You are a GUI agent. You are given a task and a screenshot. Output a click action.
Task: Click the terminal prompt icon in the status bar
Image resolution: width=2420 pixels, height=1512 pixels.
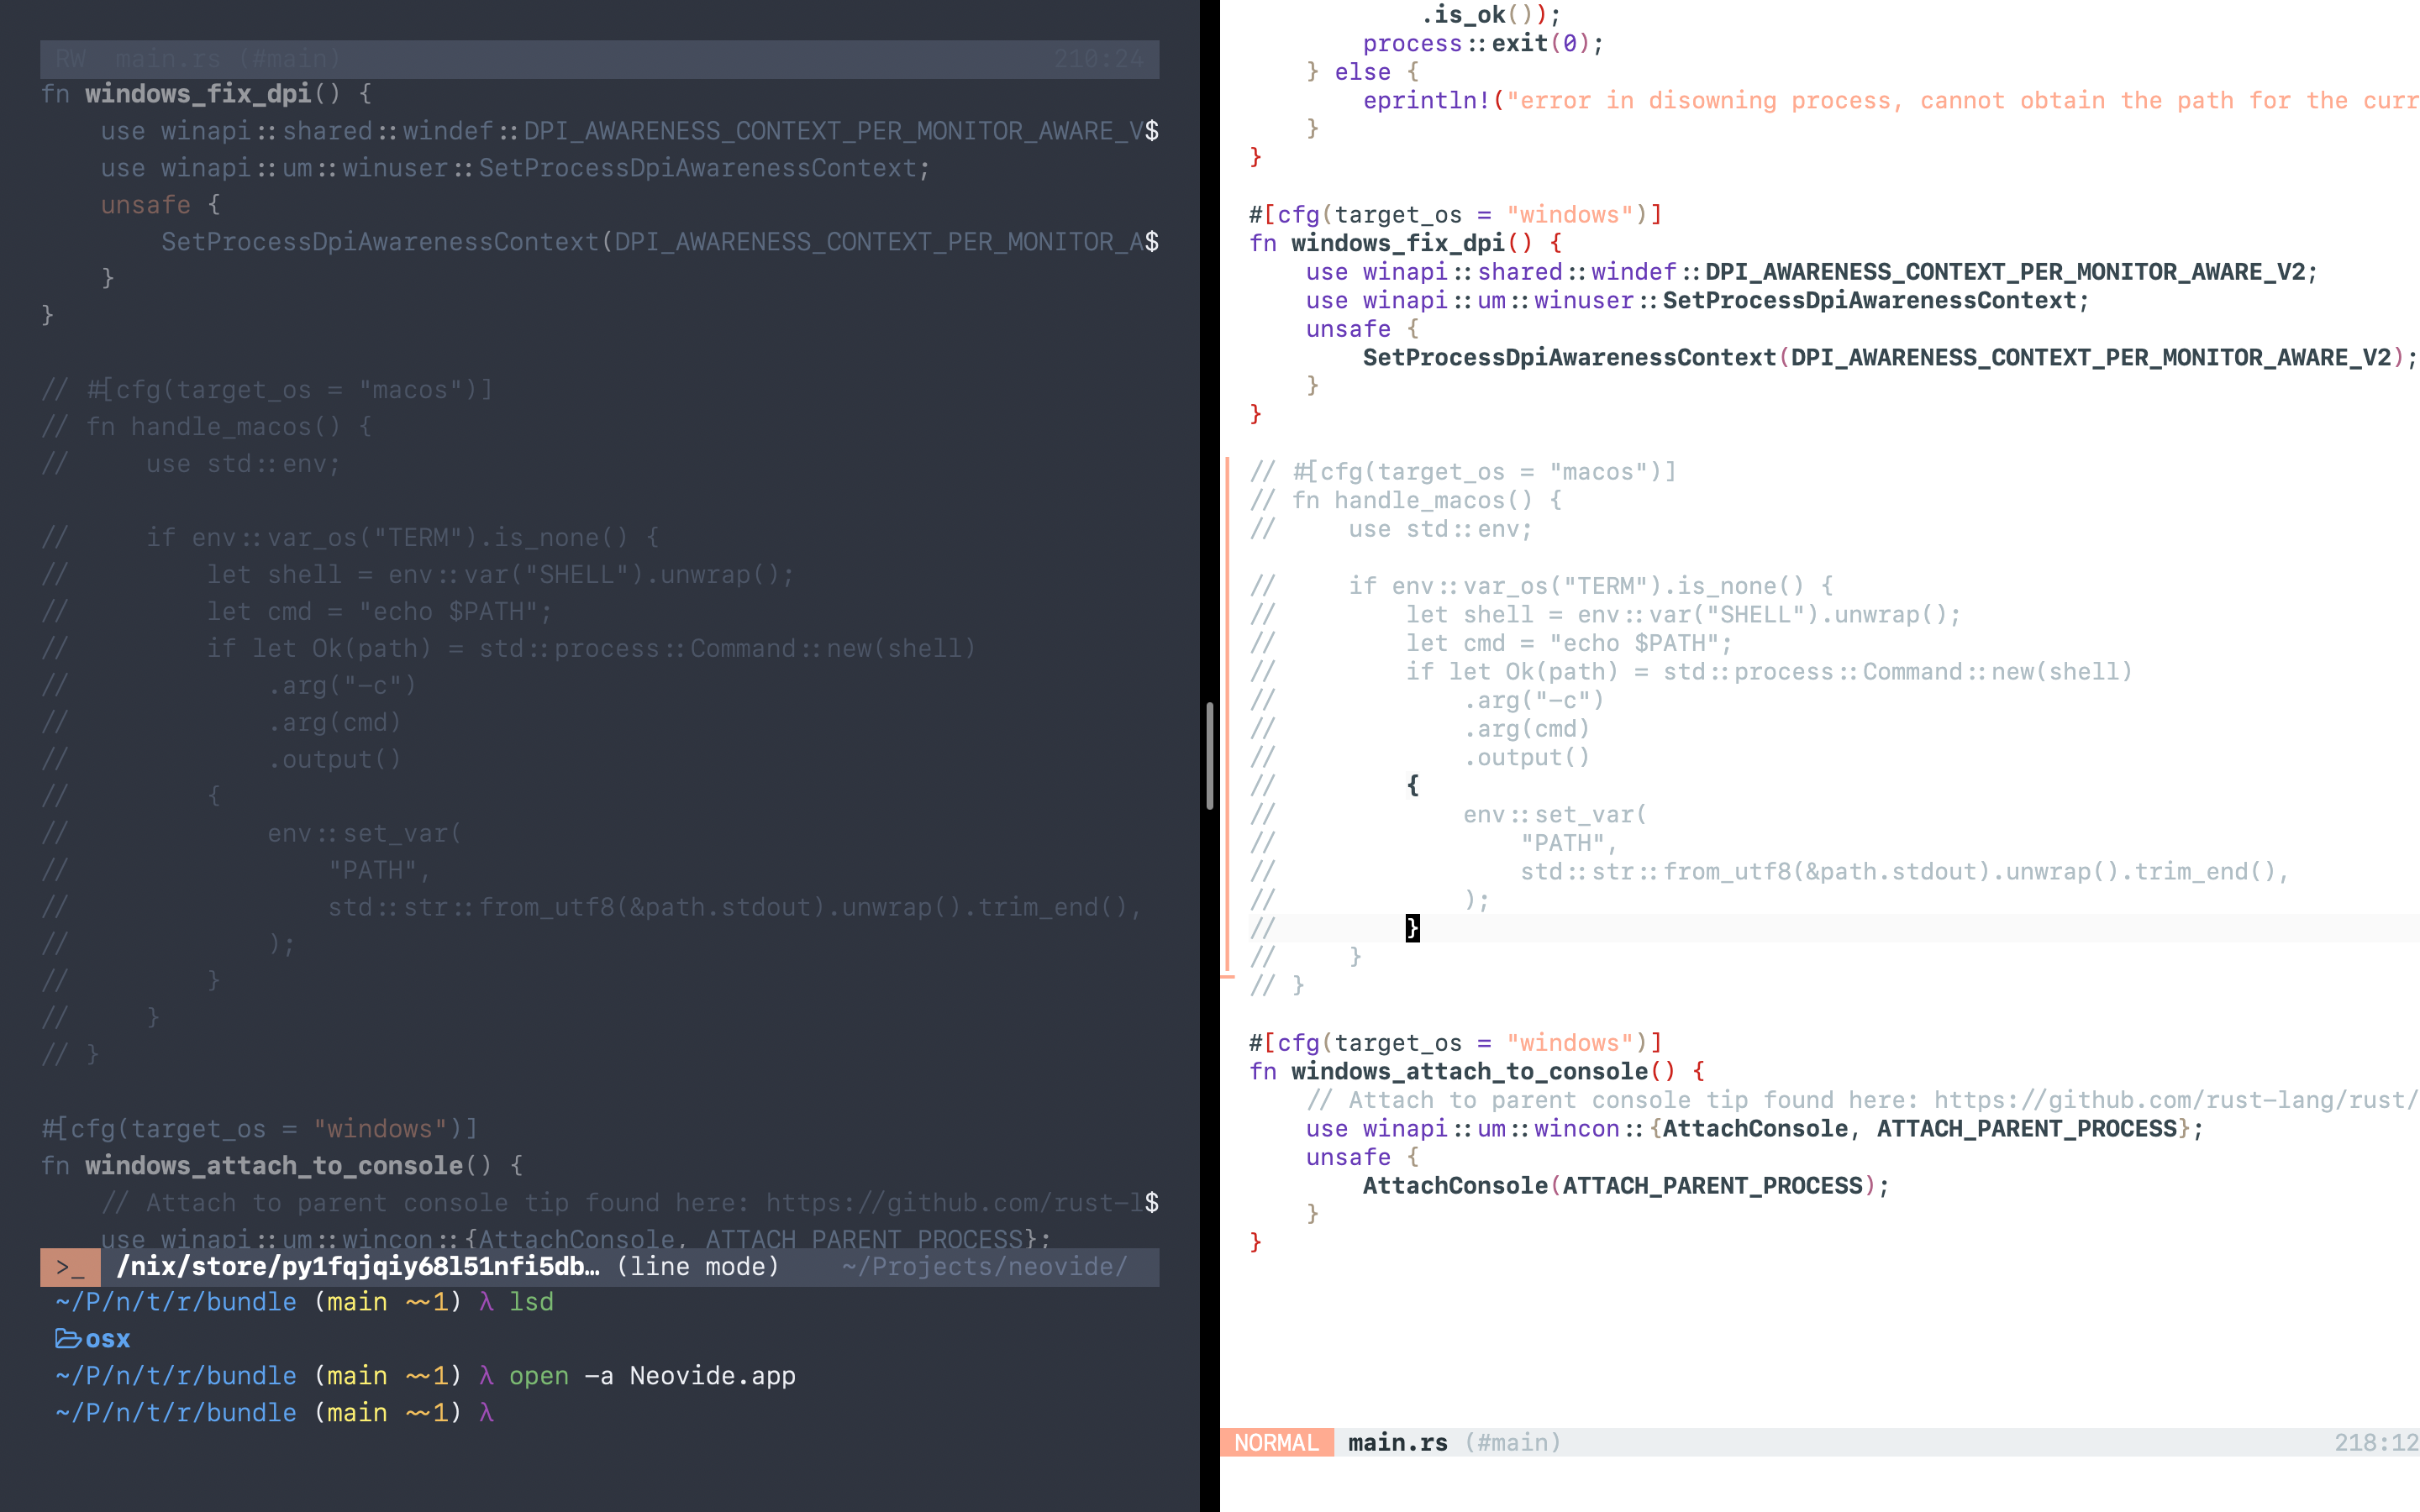pos(72,1267)
